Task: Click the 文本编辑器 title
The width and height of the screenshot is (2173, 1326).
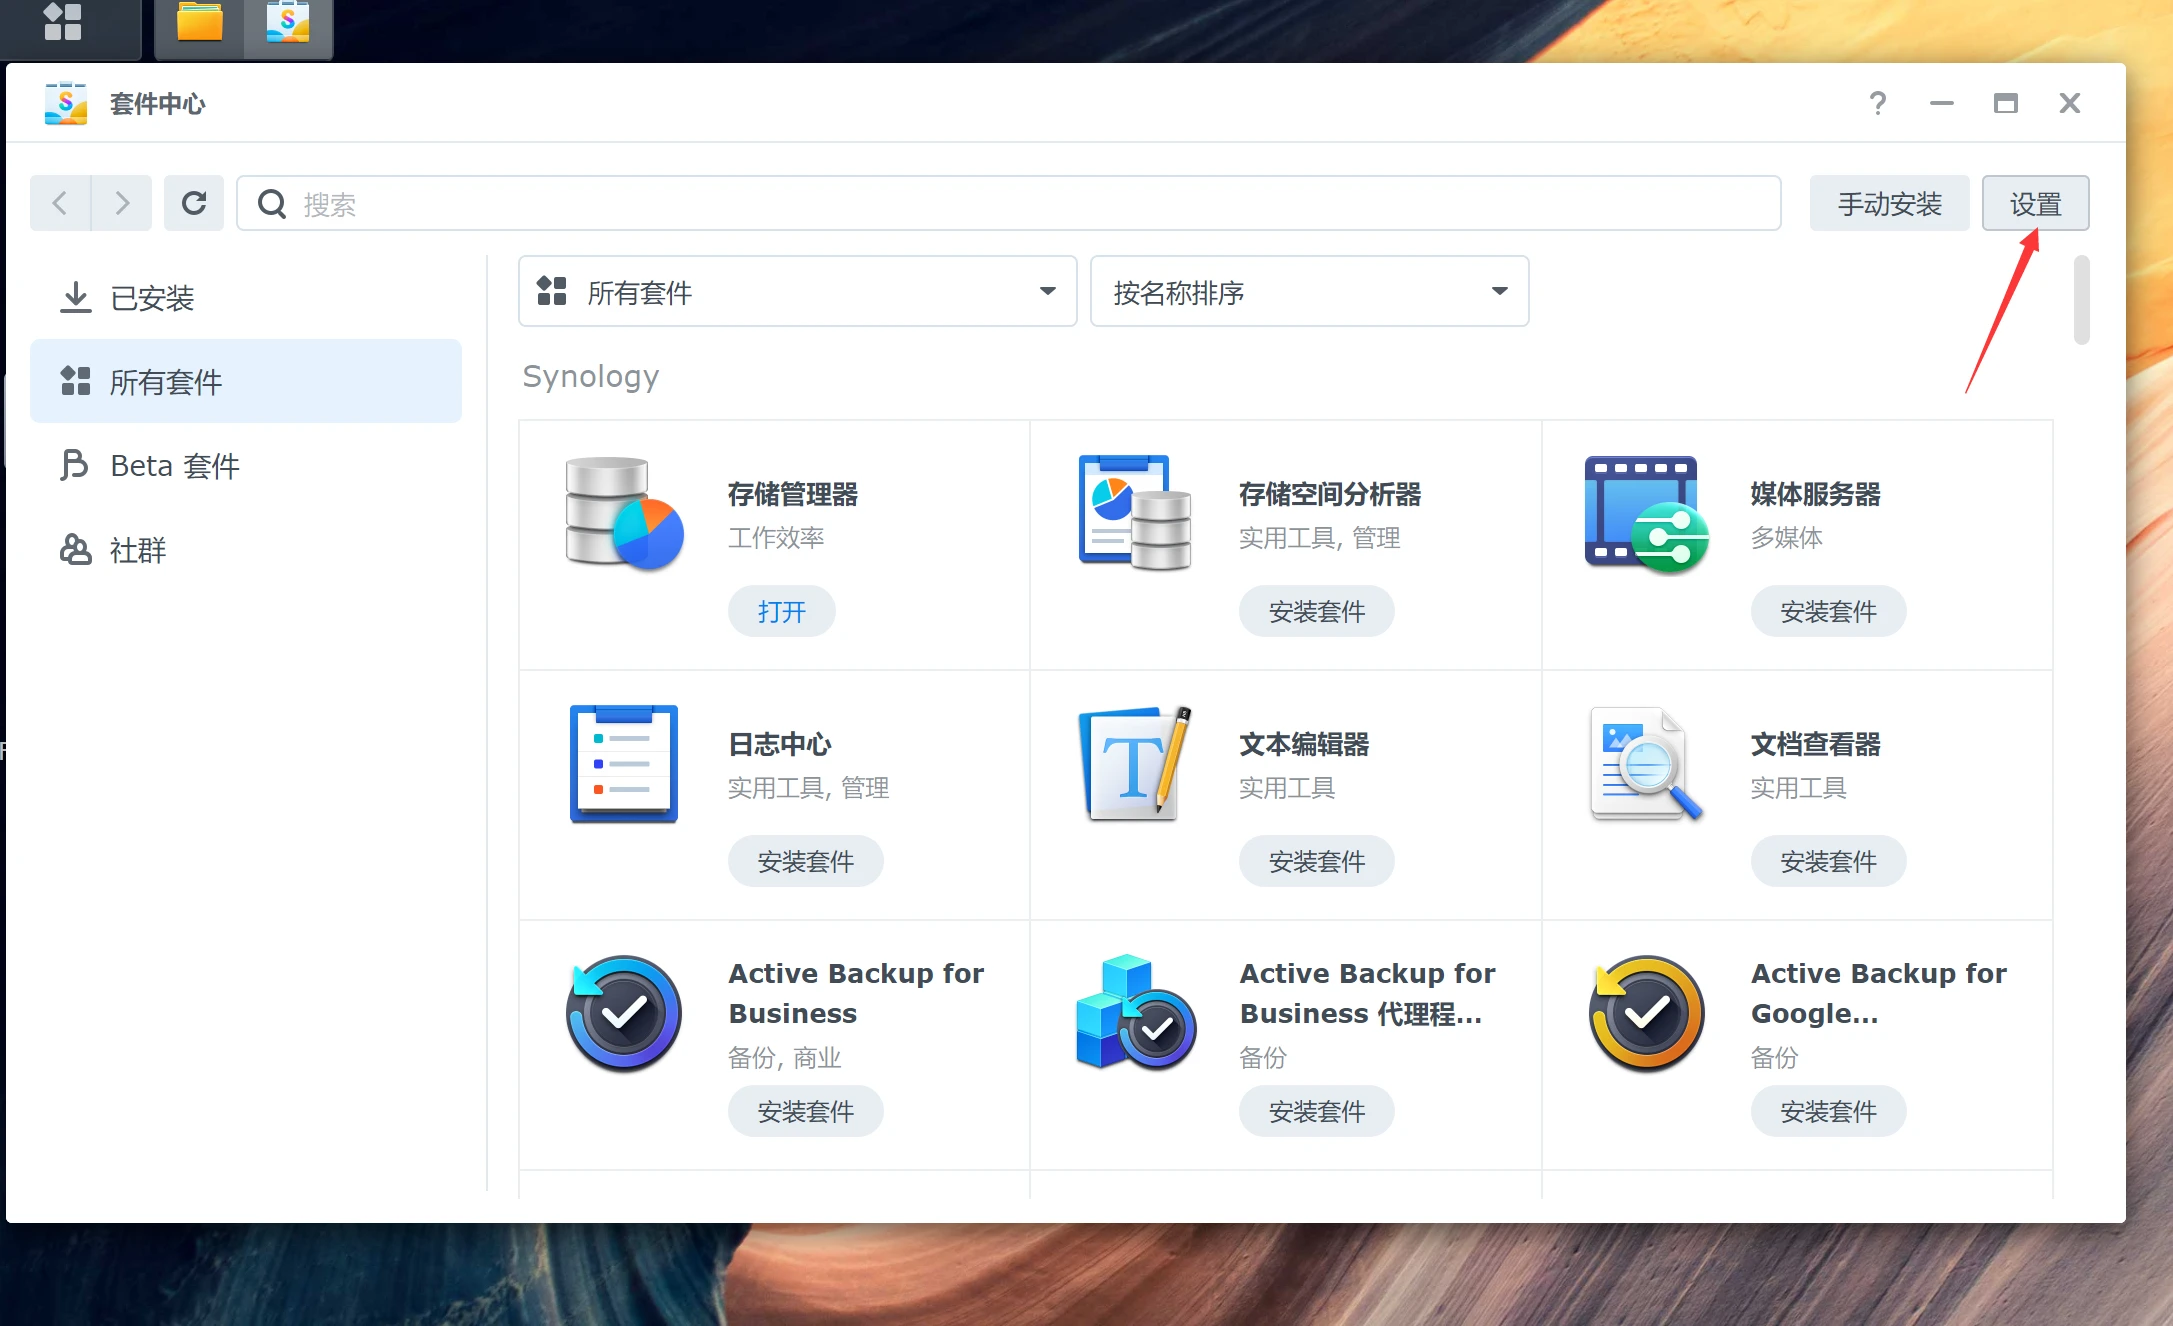Action: coord(1304,744)
